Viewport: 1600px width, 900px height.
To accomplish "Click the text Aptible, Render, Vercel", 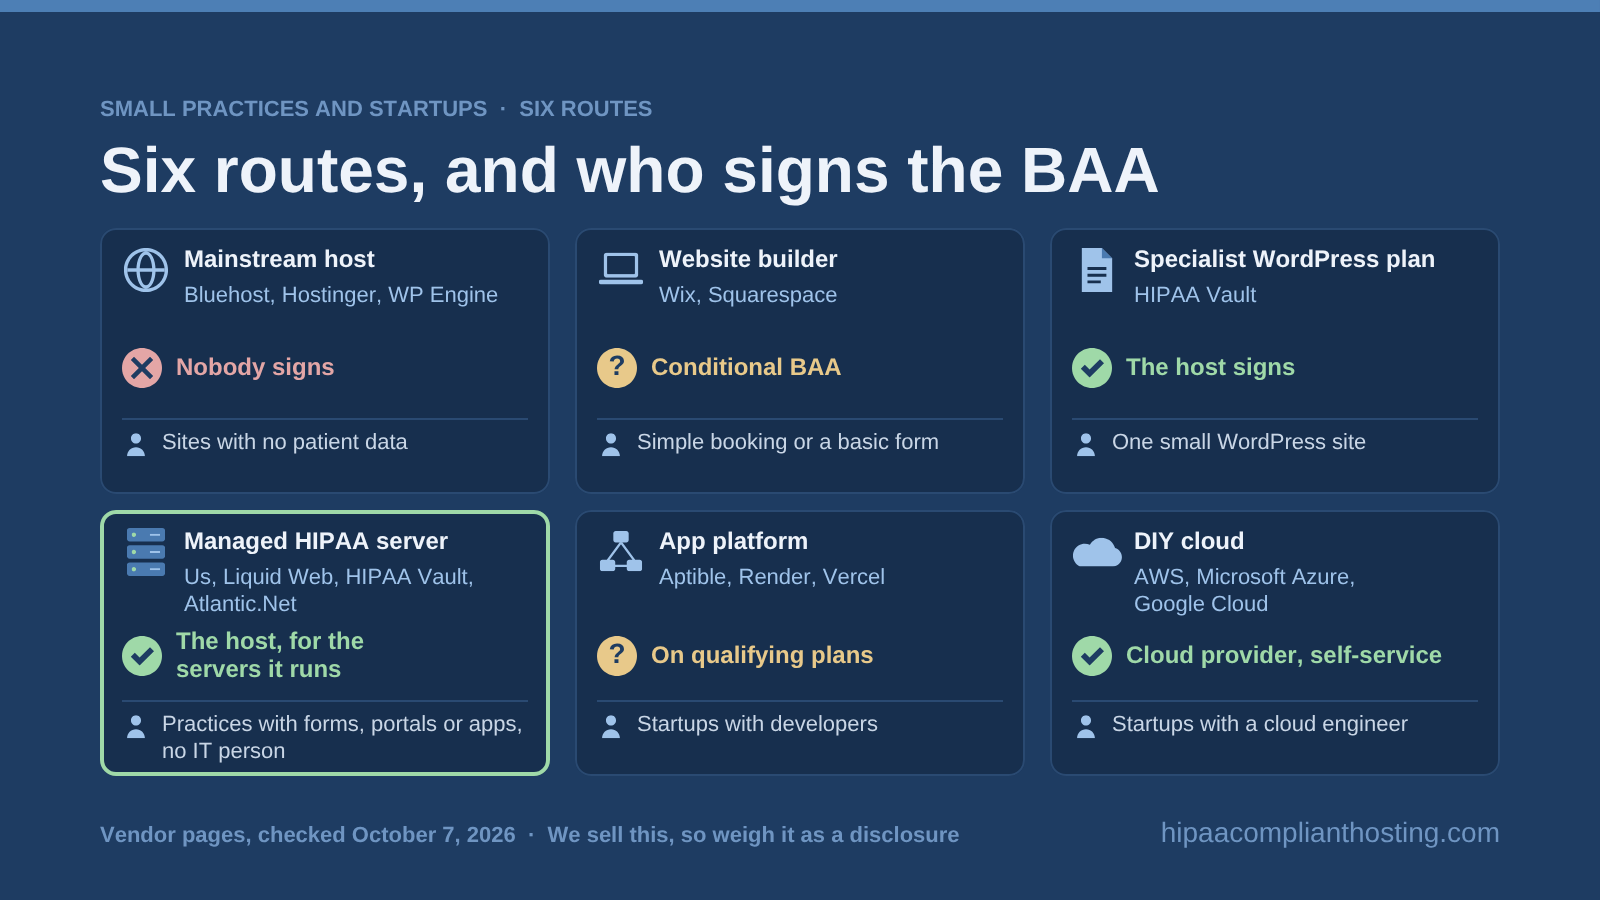I will (772, 577).
